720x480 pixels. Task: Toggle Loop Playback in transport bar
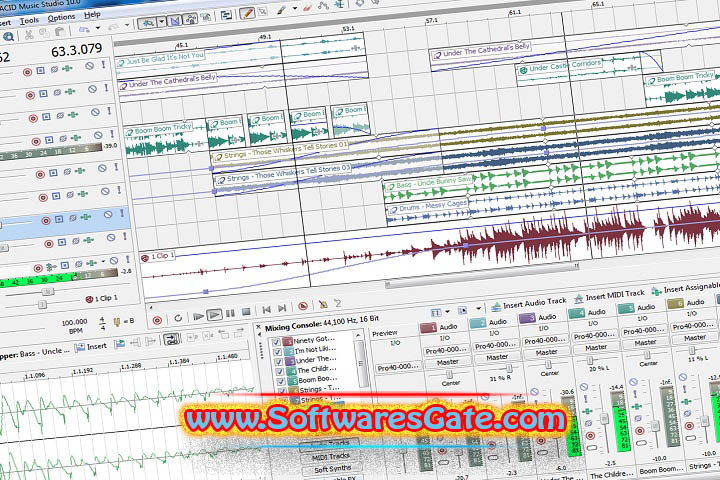tap(178, 318)
